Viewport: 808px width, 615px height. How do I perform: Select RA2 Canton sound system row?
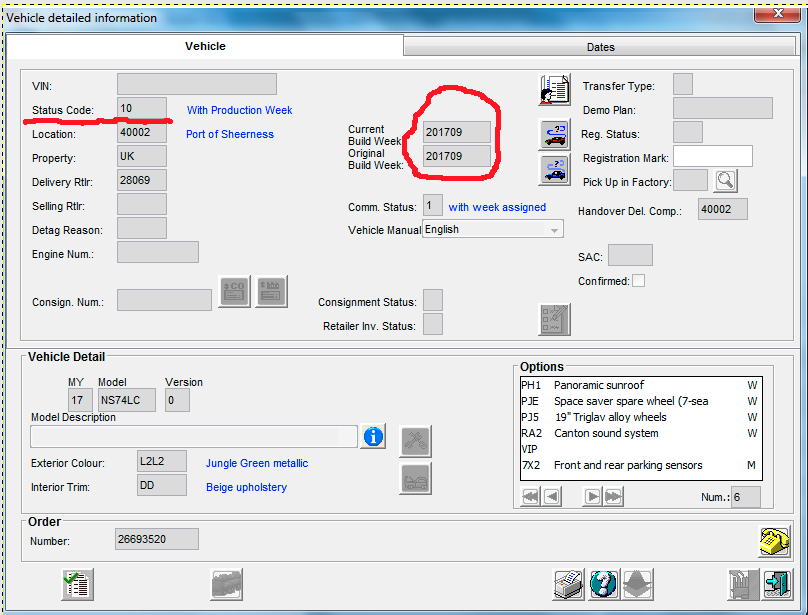(x=639, y=433)
